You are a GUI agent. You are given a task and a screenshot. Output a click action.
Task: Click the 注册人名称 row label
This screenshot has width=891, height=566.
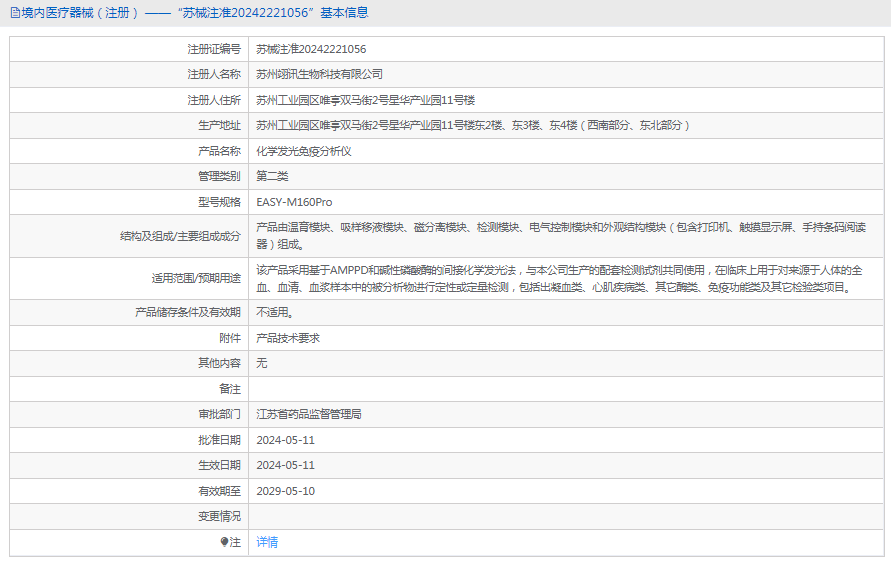214,74
